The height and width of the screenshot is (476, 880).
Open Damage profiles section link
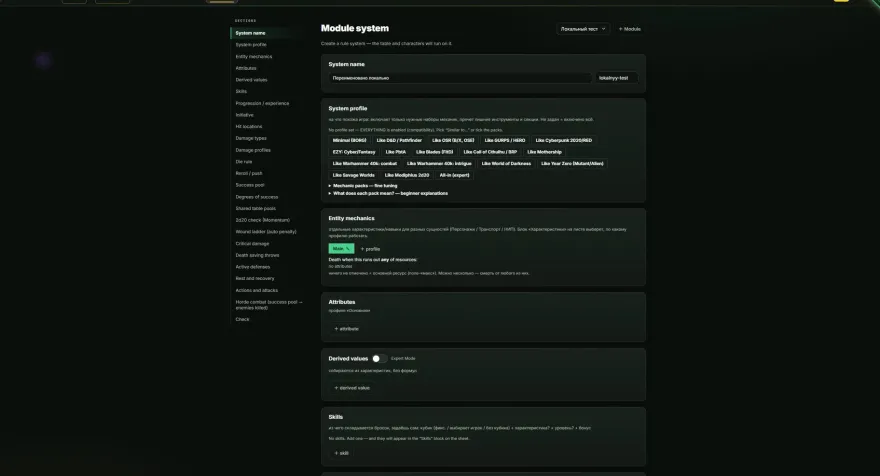(253, 150)
